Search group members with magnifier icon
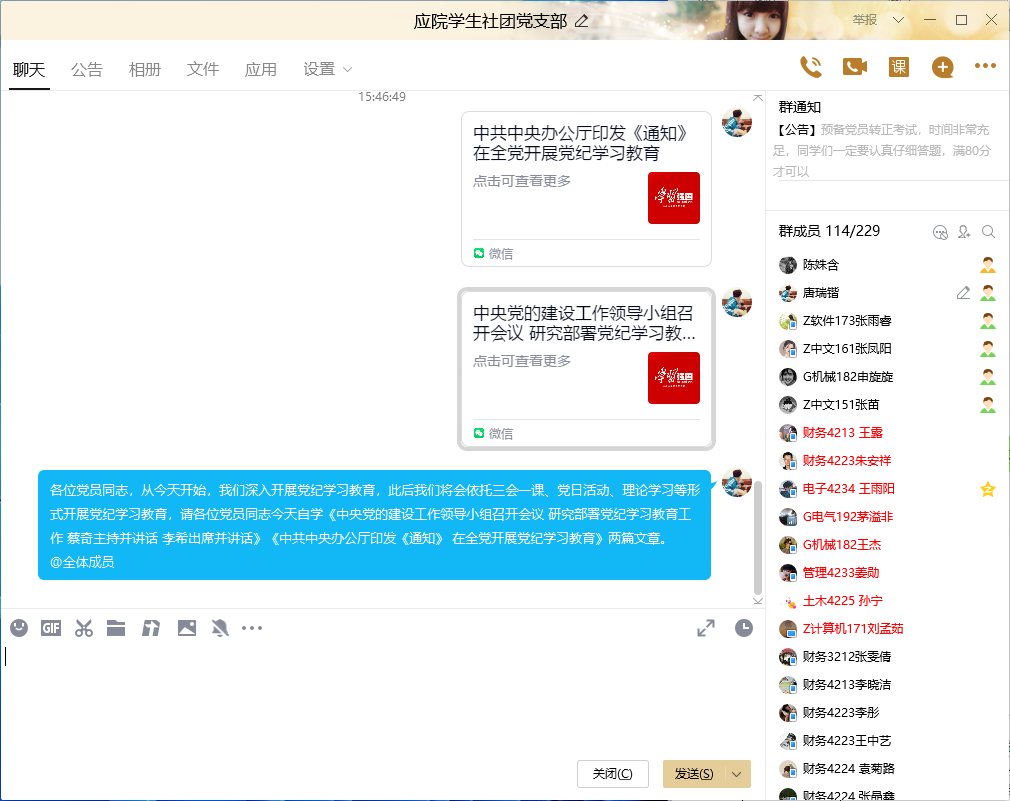 [988, 232]
